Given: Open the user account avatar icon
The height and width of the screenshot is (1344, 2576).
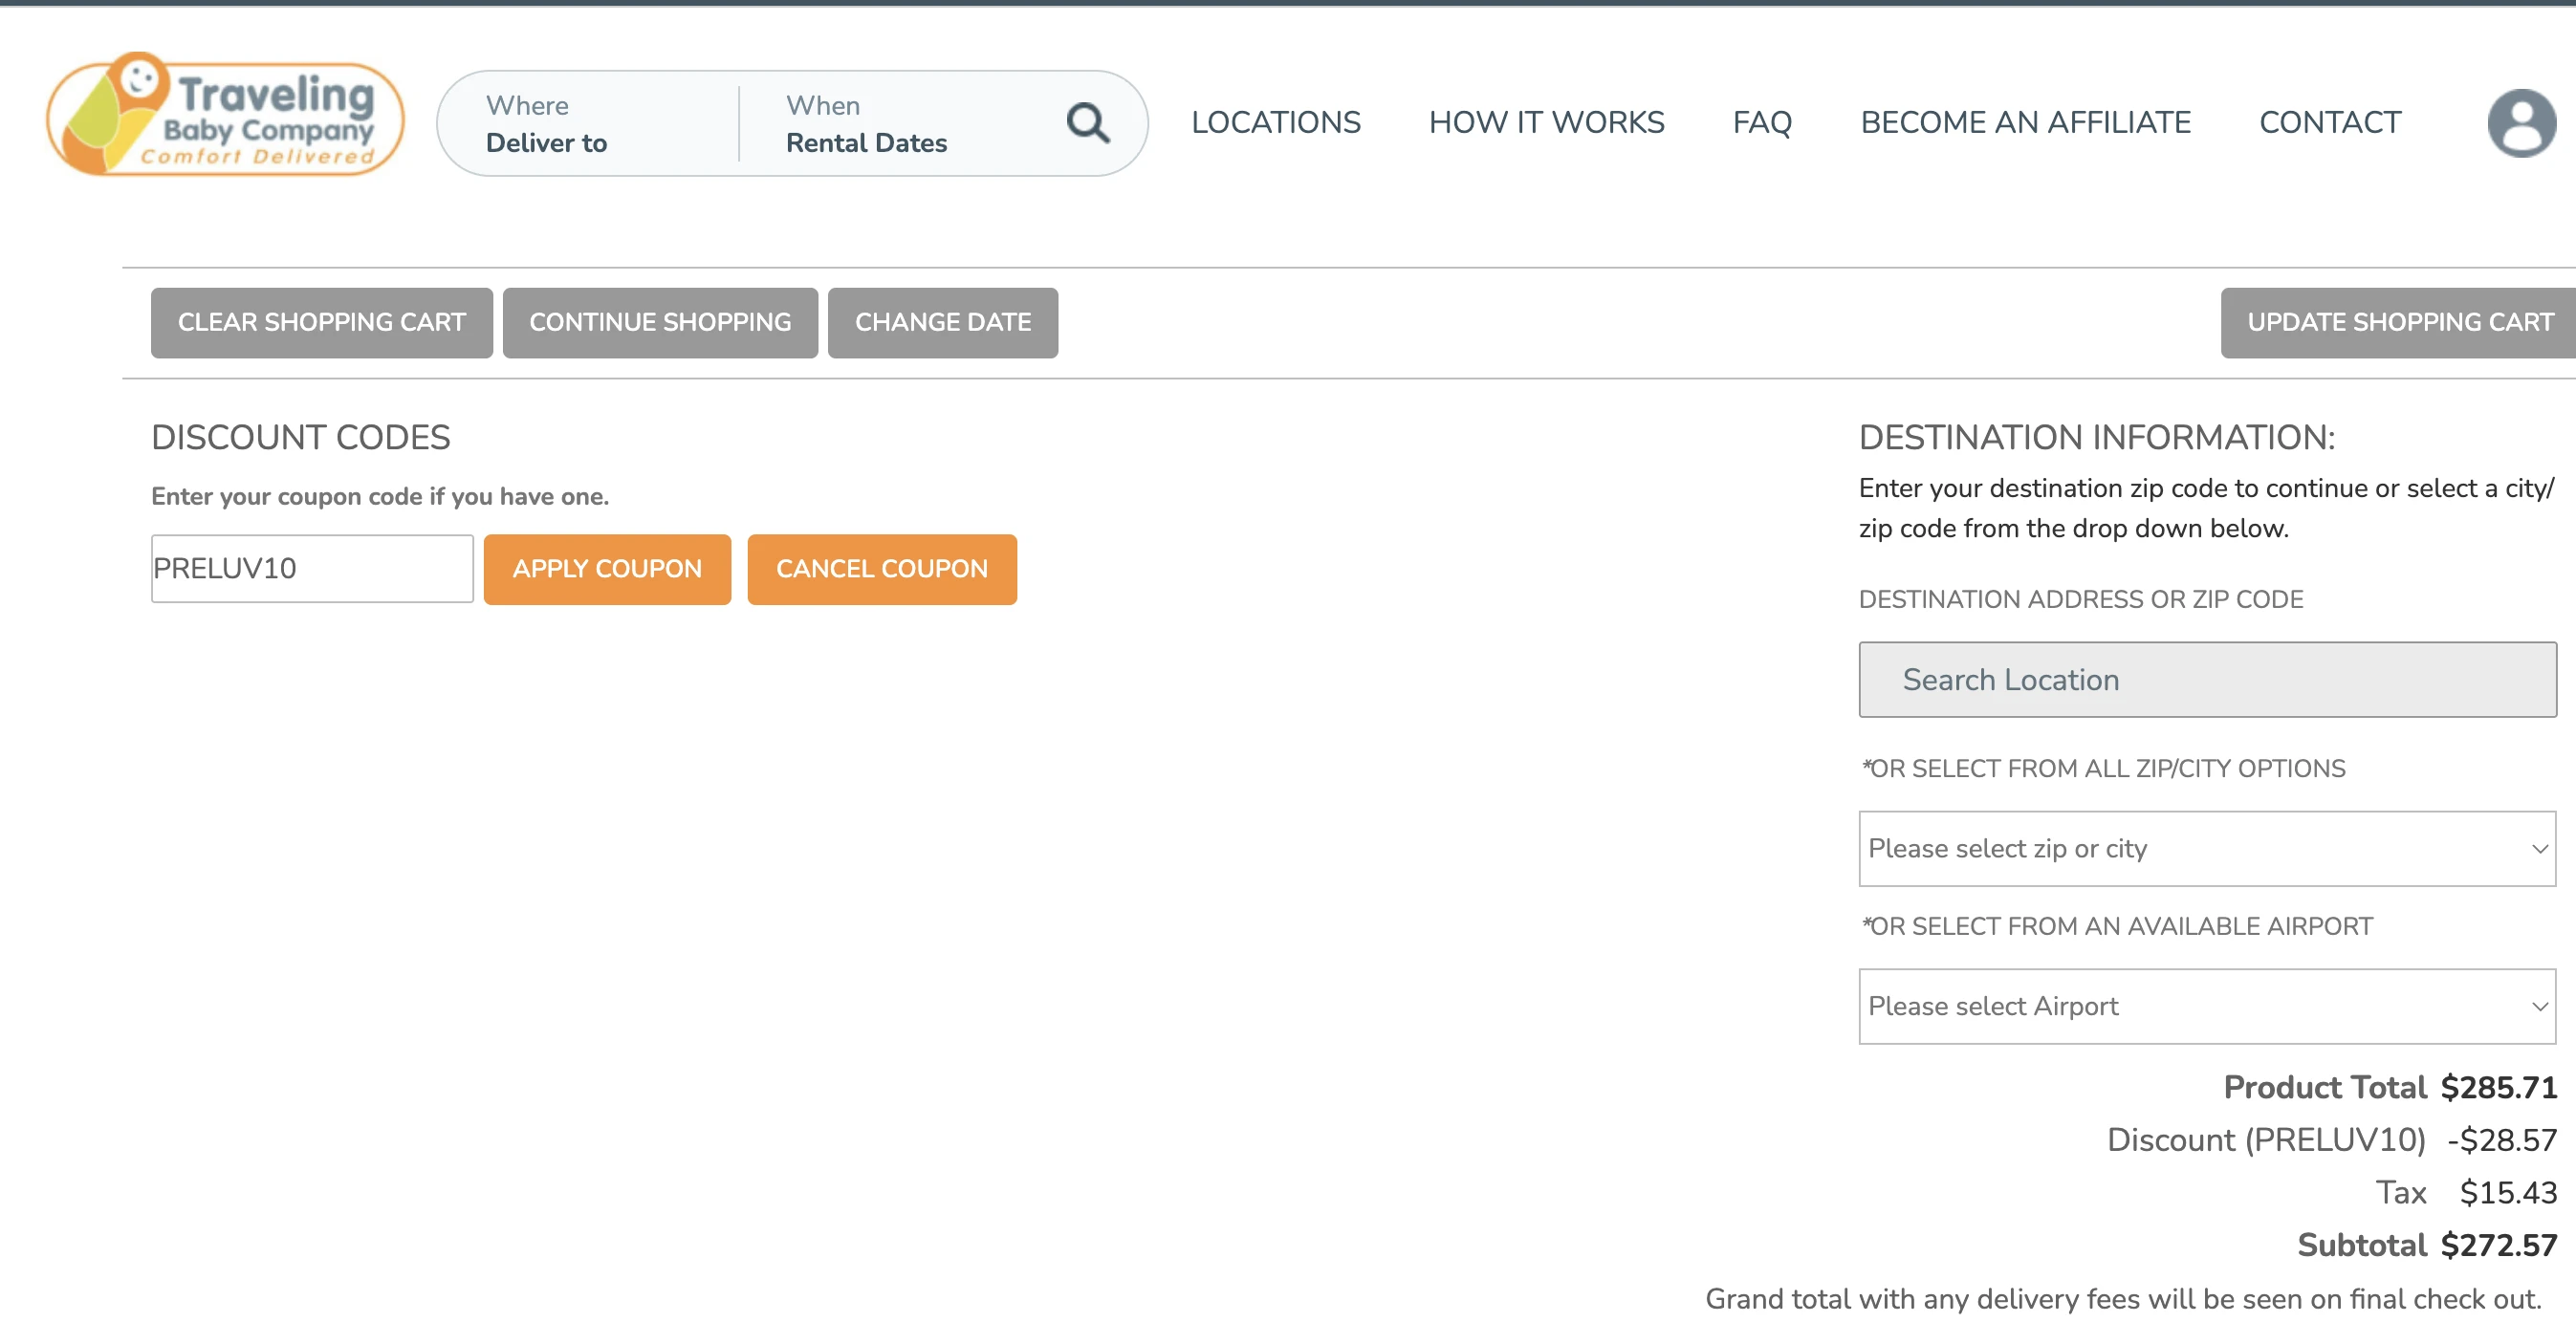Looking at the screenshot, I should pyautogui.click(x=2520, y=123).
